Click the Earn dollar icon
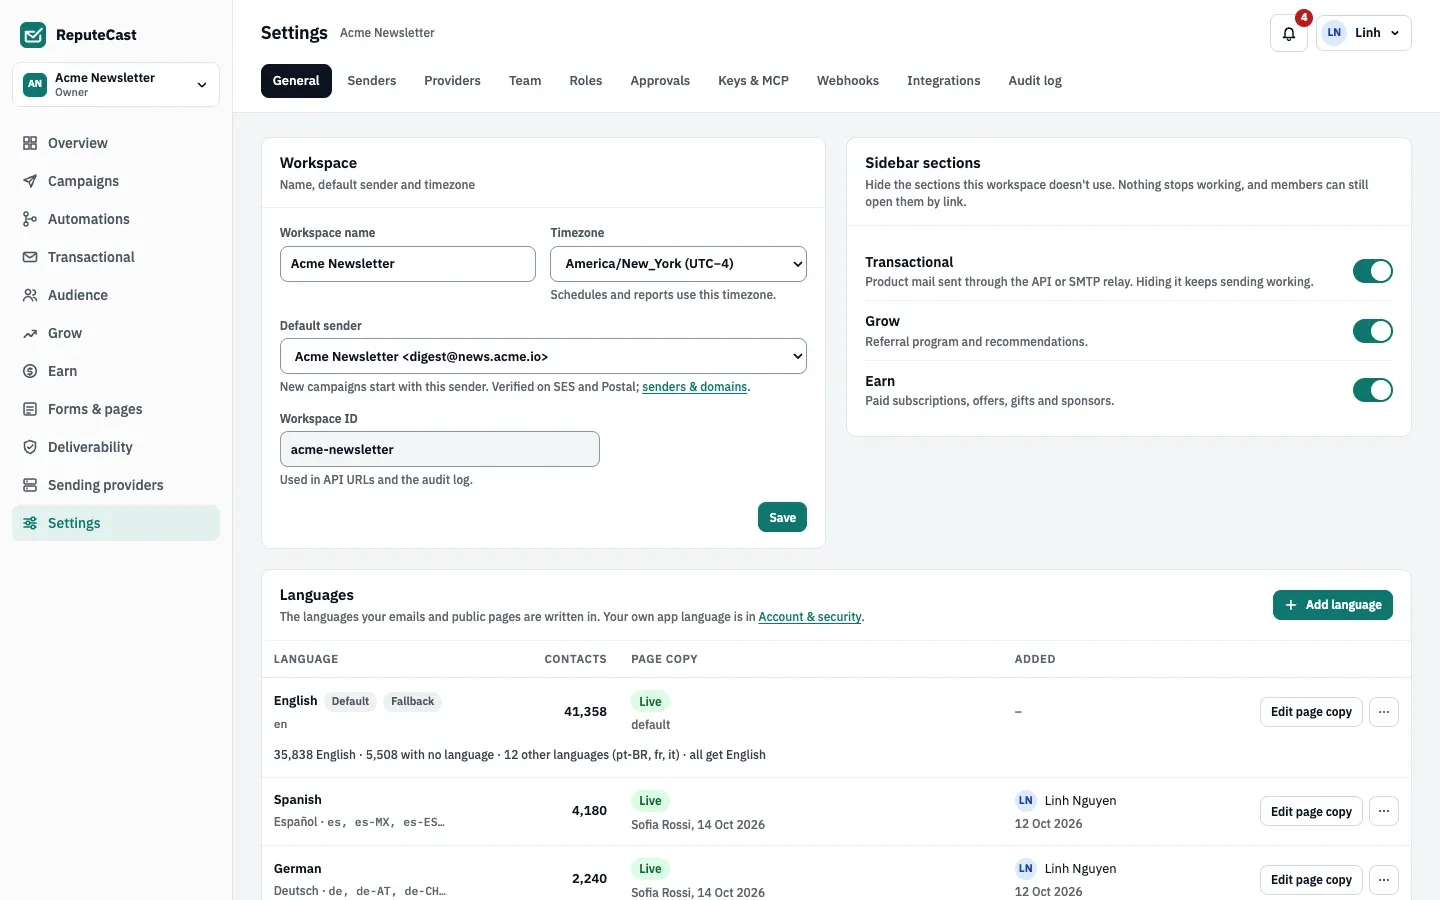The width and height of the screenshot is (1440, 900). coord(30,371)
